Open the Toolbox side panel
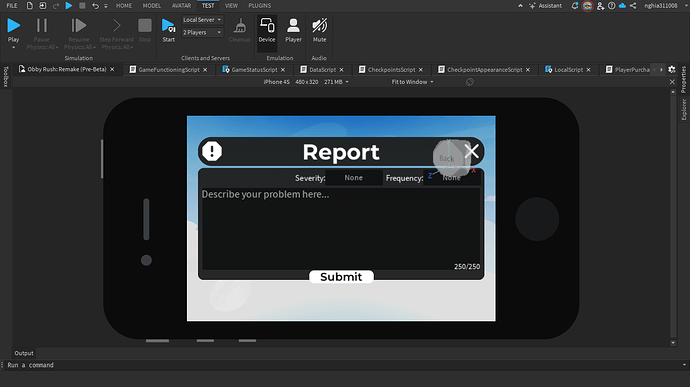The width and height of the screenshot is (690, 387). 6,77
